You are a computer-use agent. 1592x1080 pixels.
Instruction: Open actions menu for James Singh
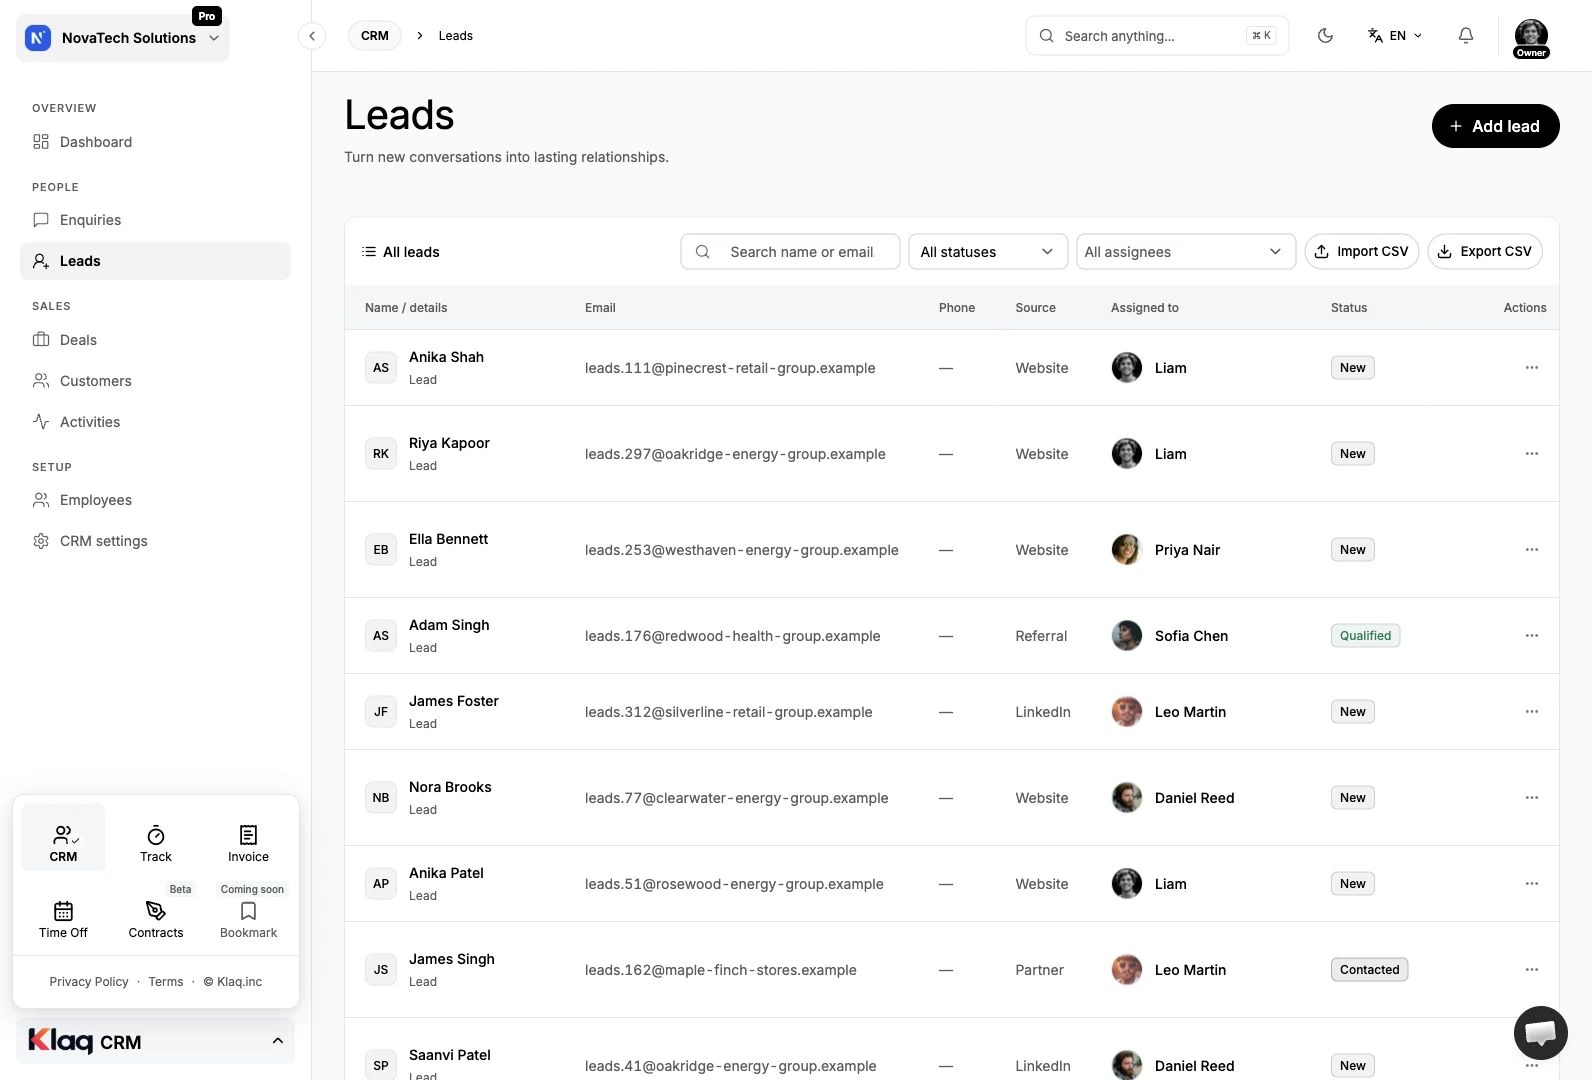coord(1531,970)
